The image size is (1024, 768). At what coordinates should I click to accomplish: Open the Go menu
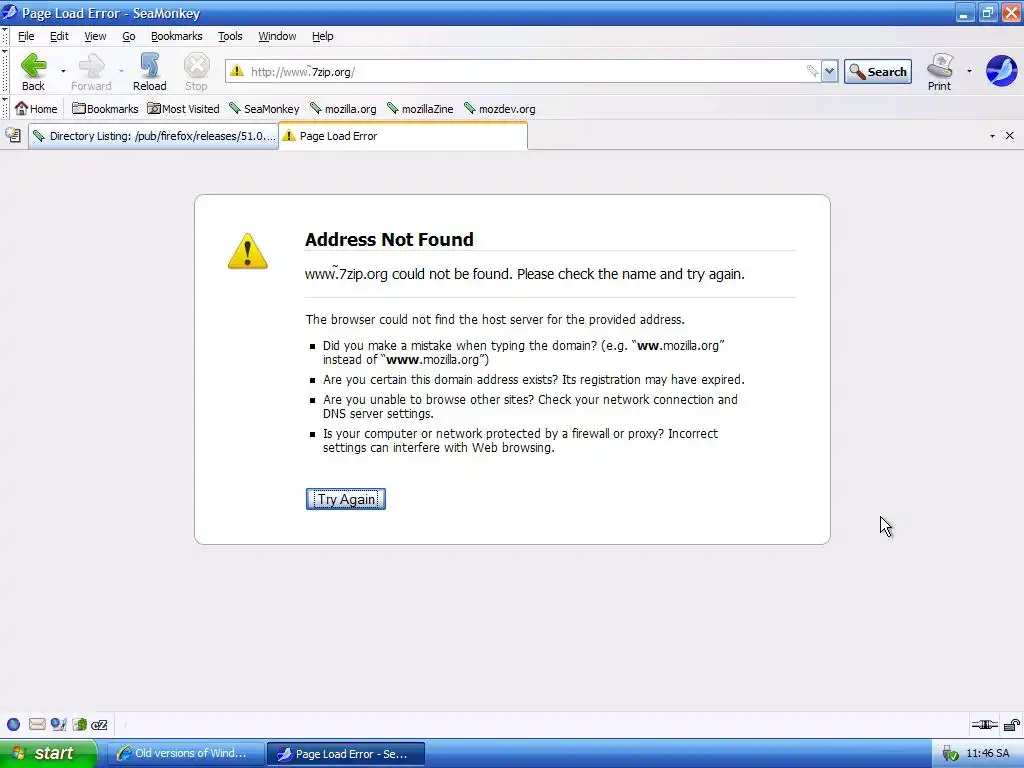129,37
